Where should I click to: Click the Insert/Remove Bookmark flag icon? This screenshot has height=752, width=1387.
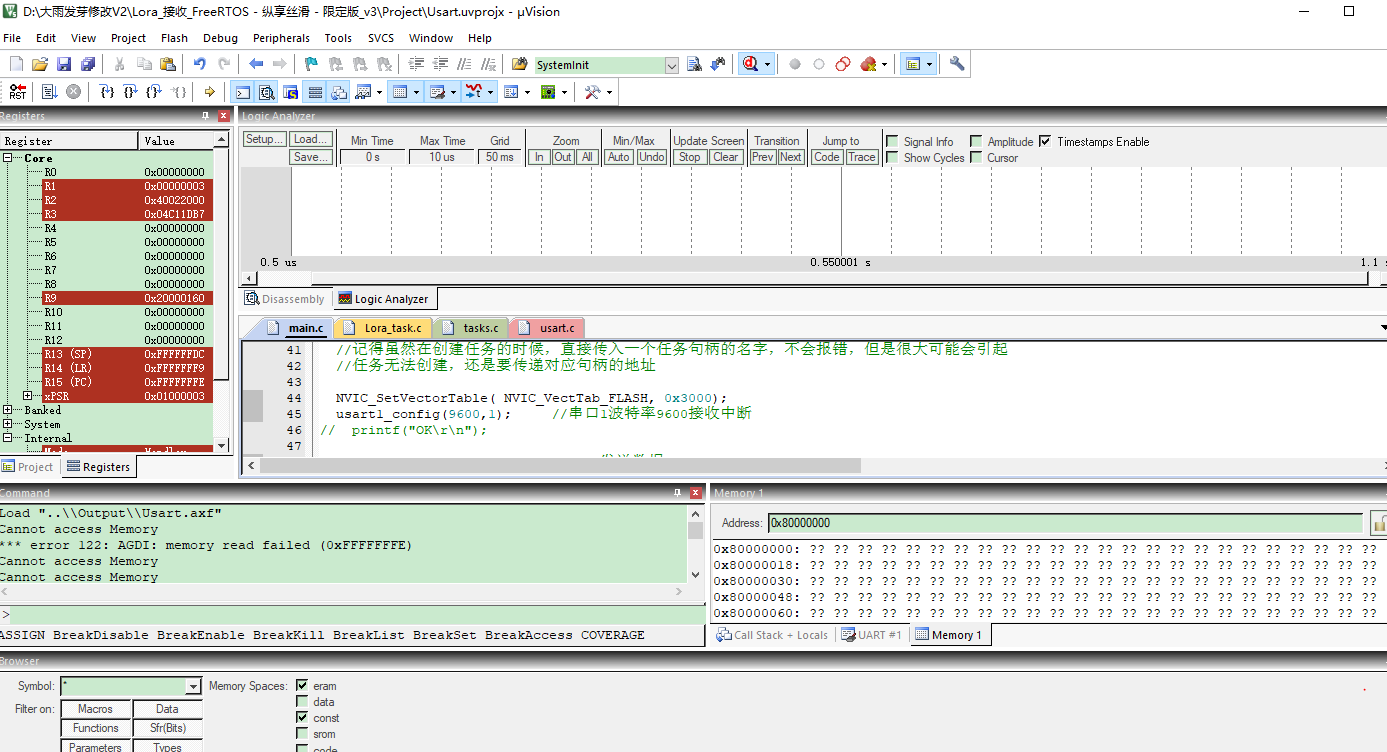(311, 64)
